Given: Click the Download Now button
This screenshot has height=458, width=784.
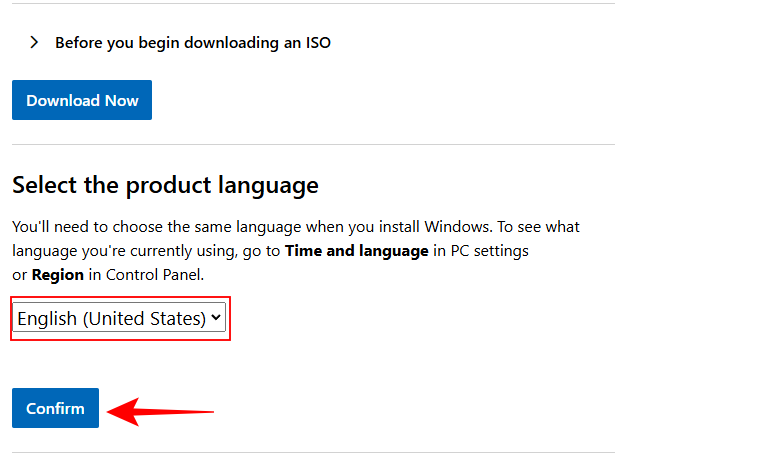Looking at the screenshot, I should tap(82, 100).
